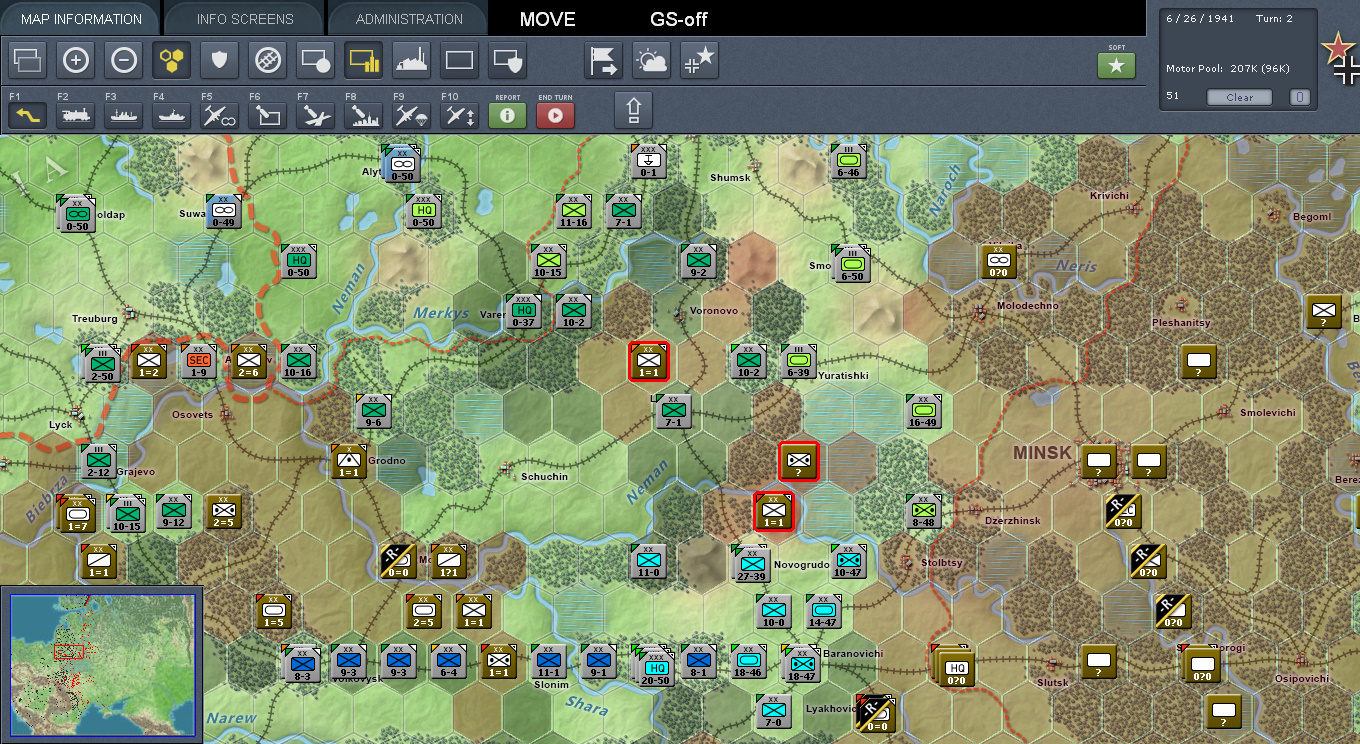Image resolution: width=1360 pixels, height=744 pixels.
Task: Click the MINSK city label
Action: 1043,453
